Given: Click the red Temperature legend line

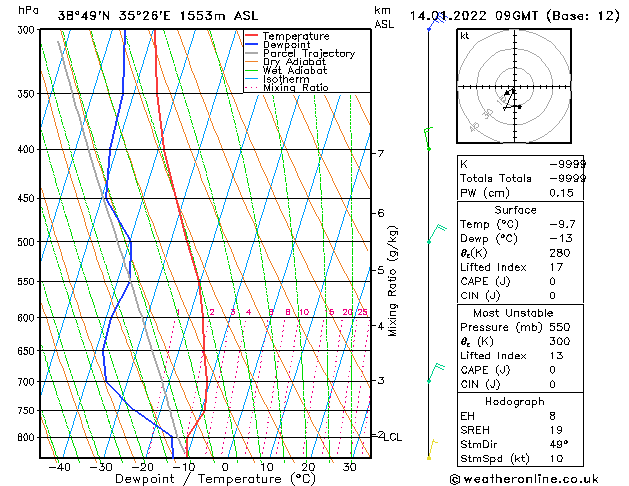Looking at the screenshot, I should click(252, 36).
